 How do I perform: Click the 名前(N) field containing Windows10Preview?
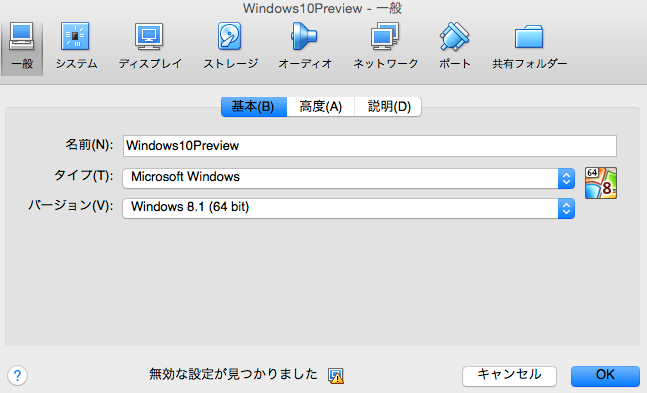pyautogui.click(x=370, y=146)
